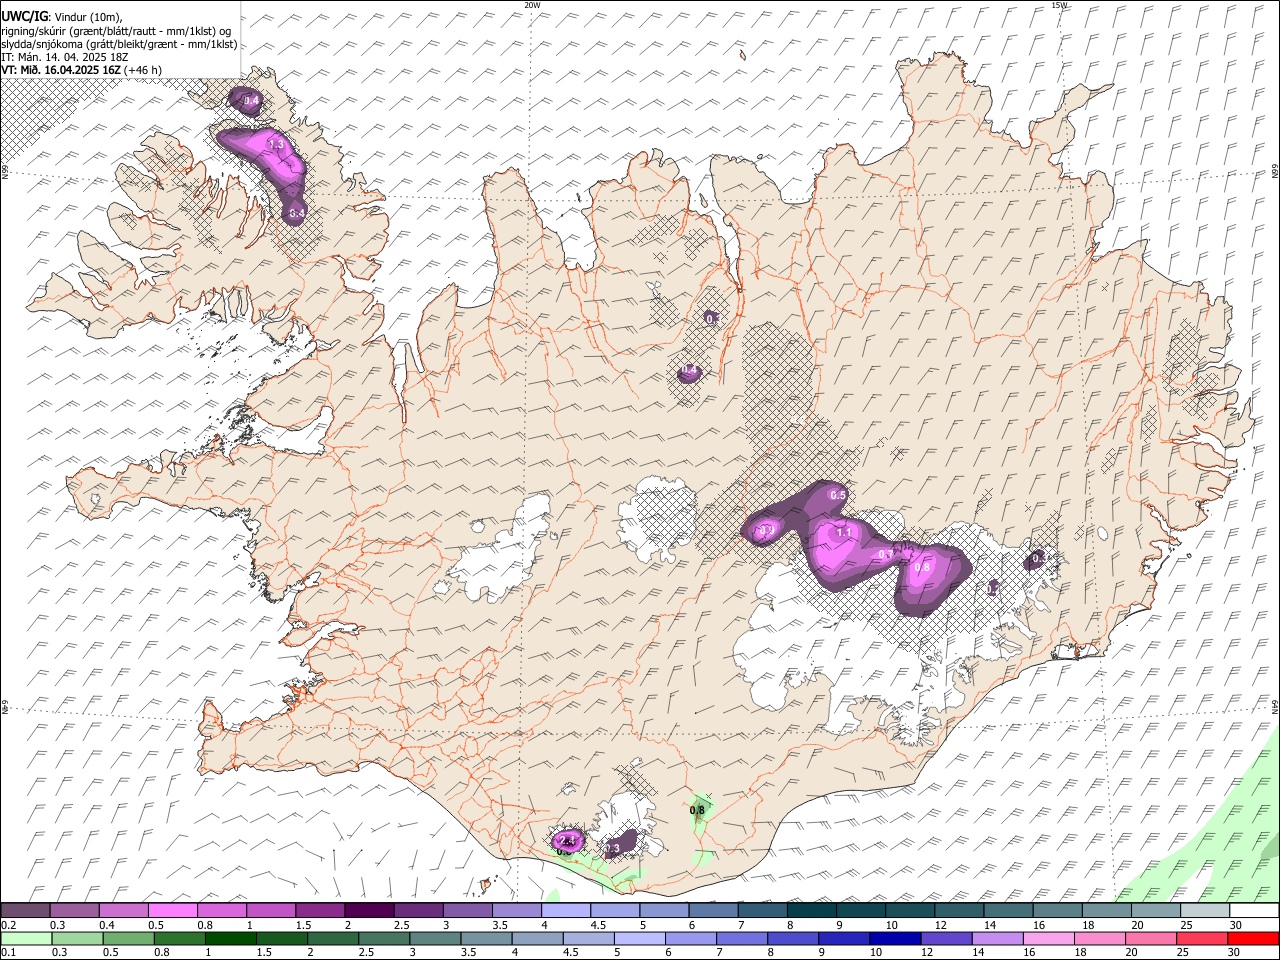This screenshot has width=1280, height=960.
Task: Click the bright pink 0.5–0.8 snow scale swatch
Action: pyautogui.click(x=173, y=910)
